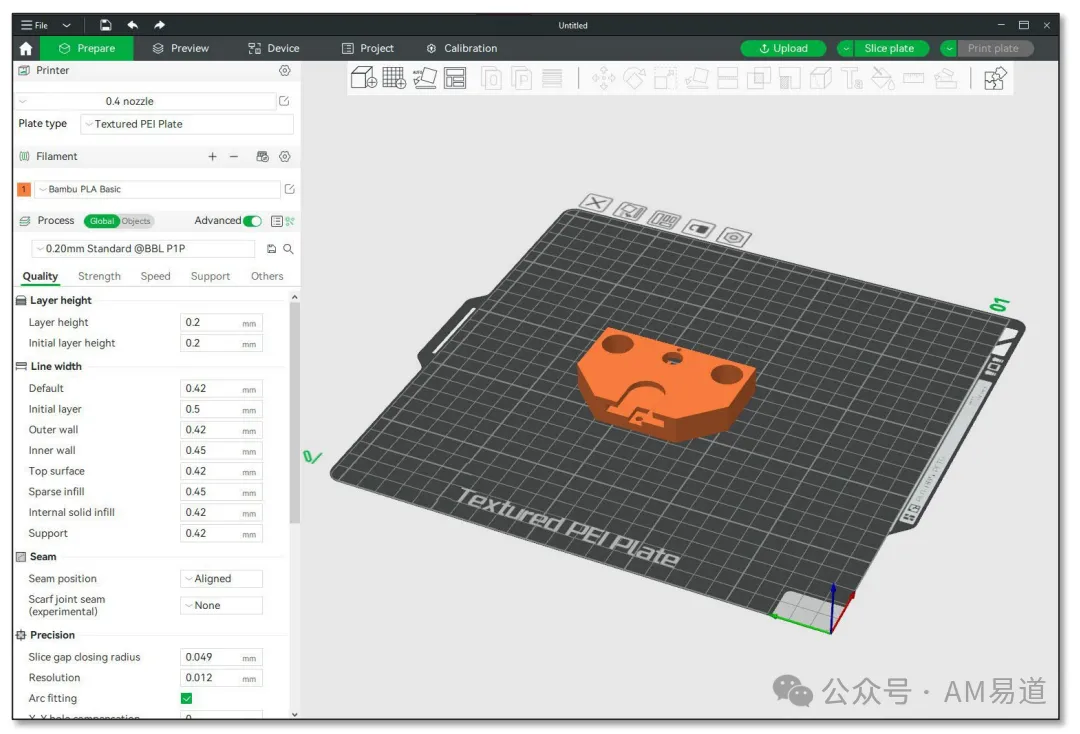Viewport: 1080px width, 734px height.
Task: Open Printer settings gear icon
Action: [284, 70]
